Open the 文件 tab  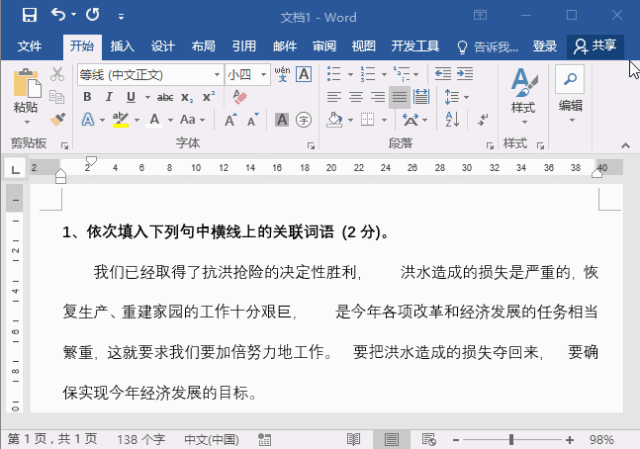click(29, 46)
